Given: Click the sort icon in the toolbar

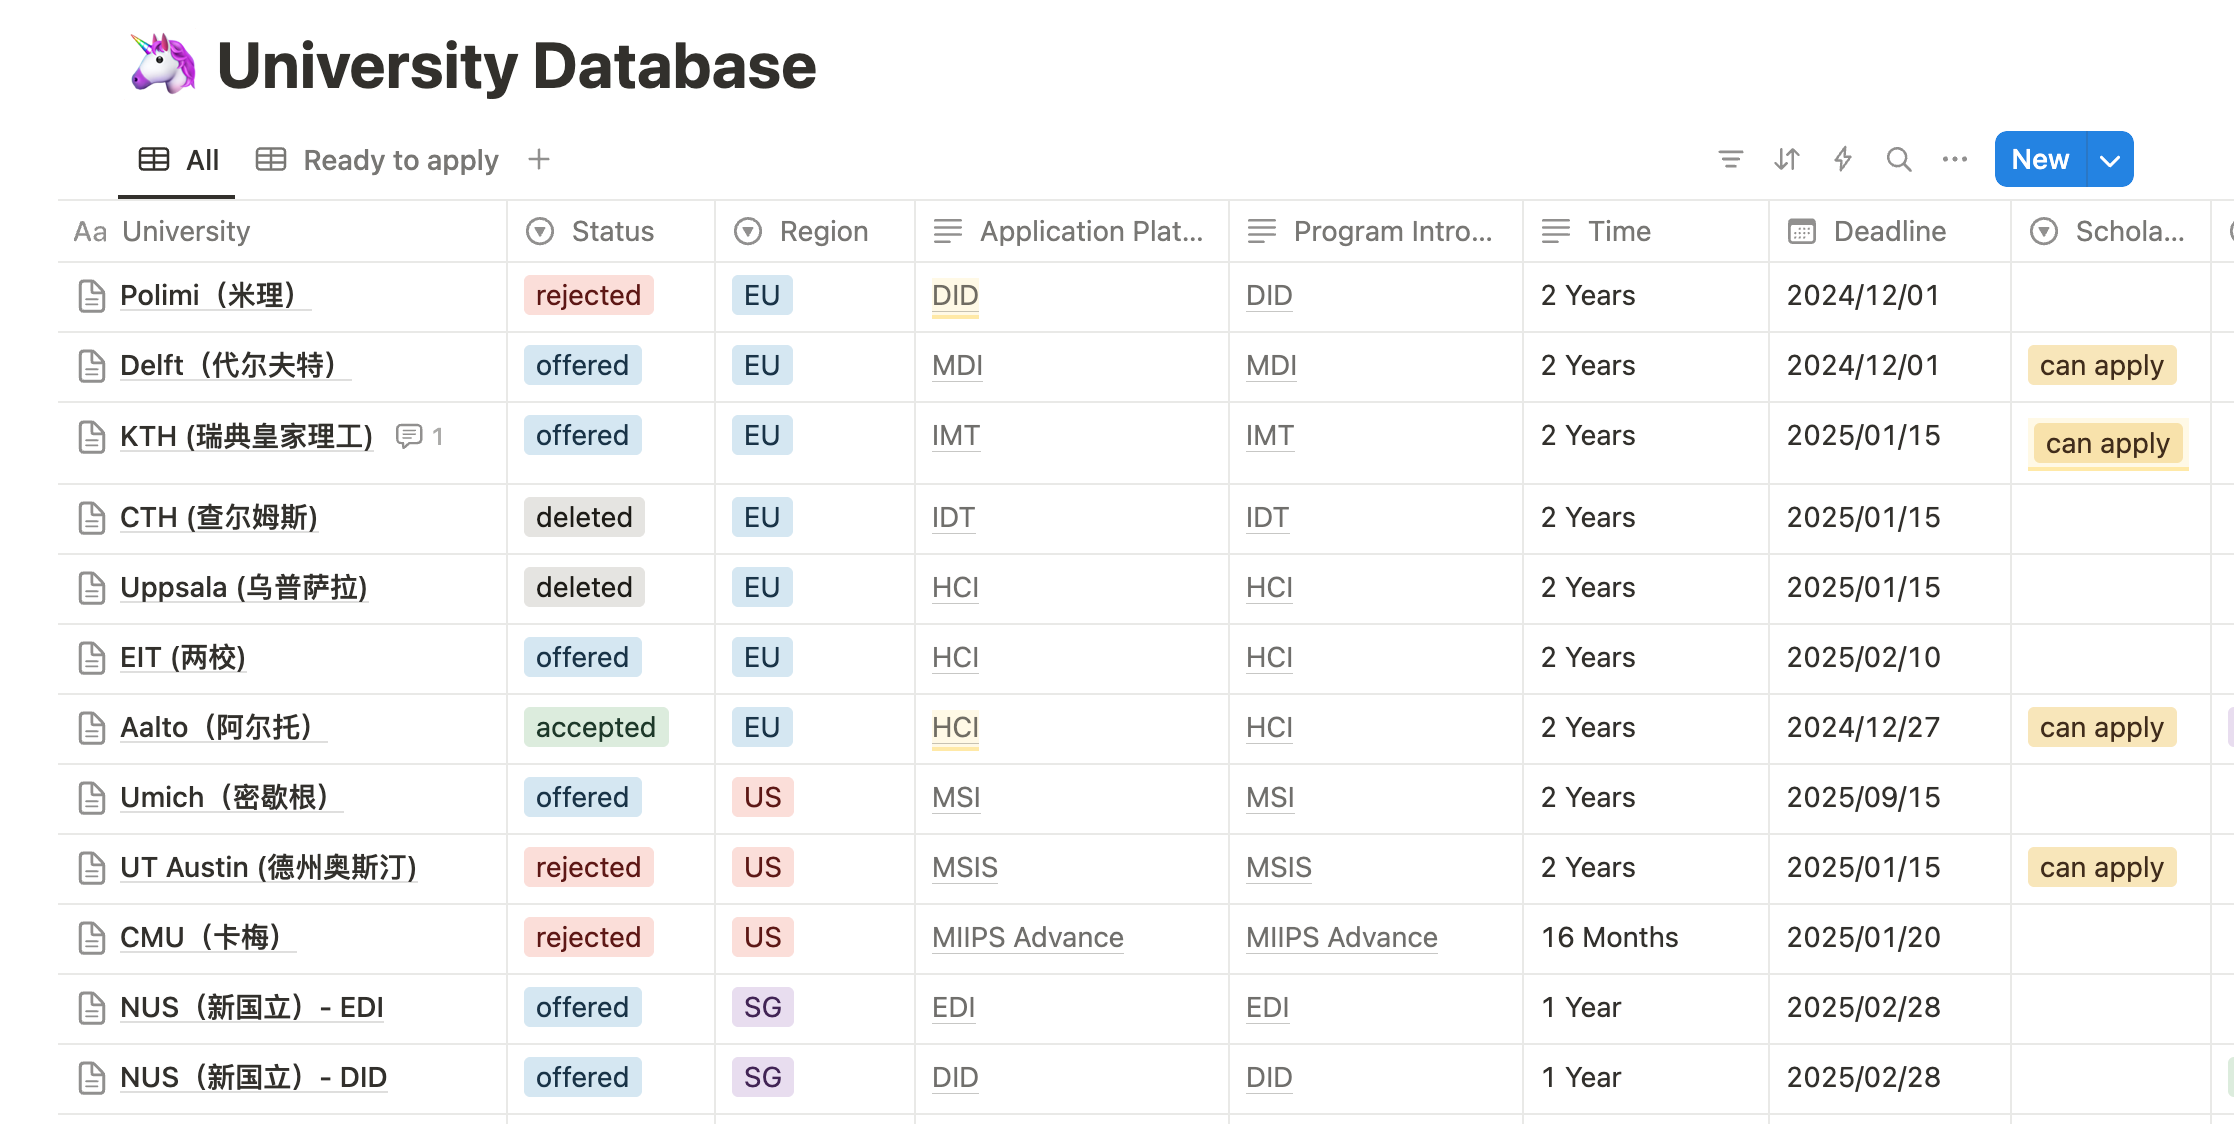Looking at the screenshot, I should point(1787,159).
